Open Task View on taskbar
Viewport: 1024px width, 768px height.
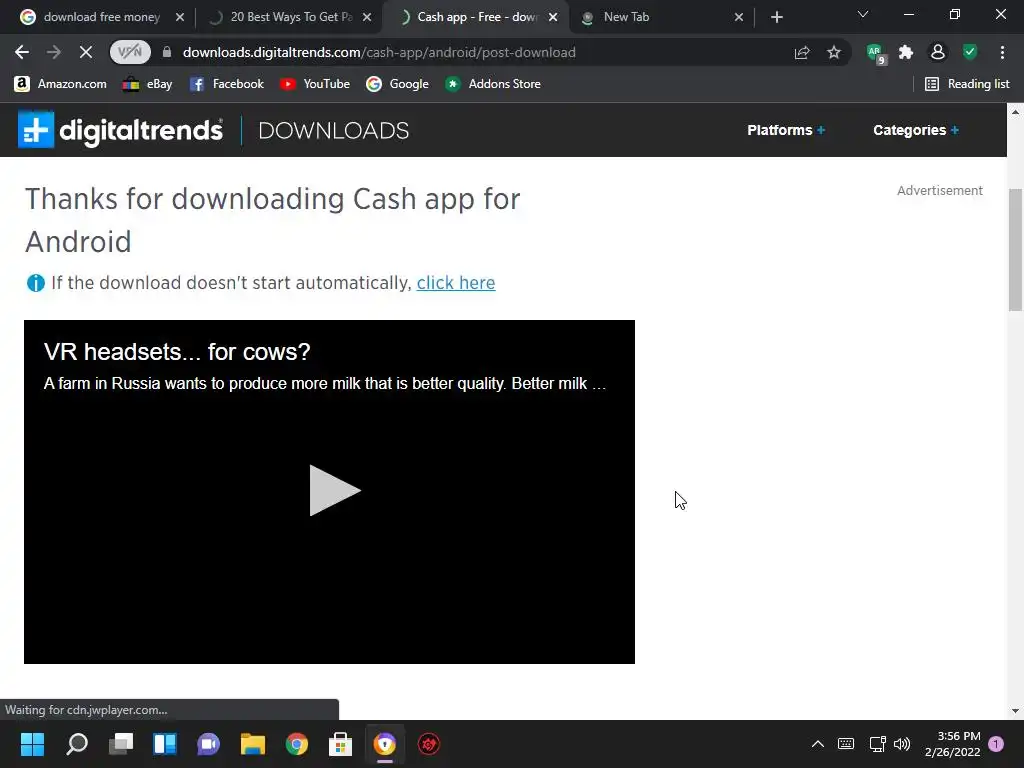click(x=121, y=744)
